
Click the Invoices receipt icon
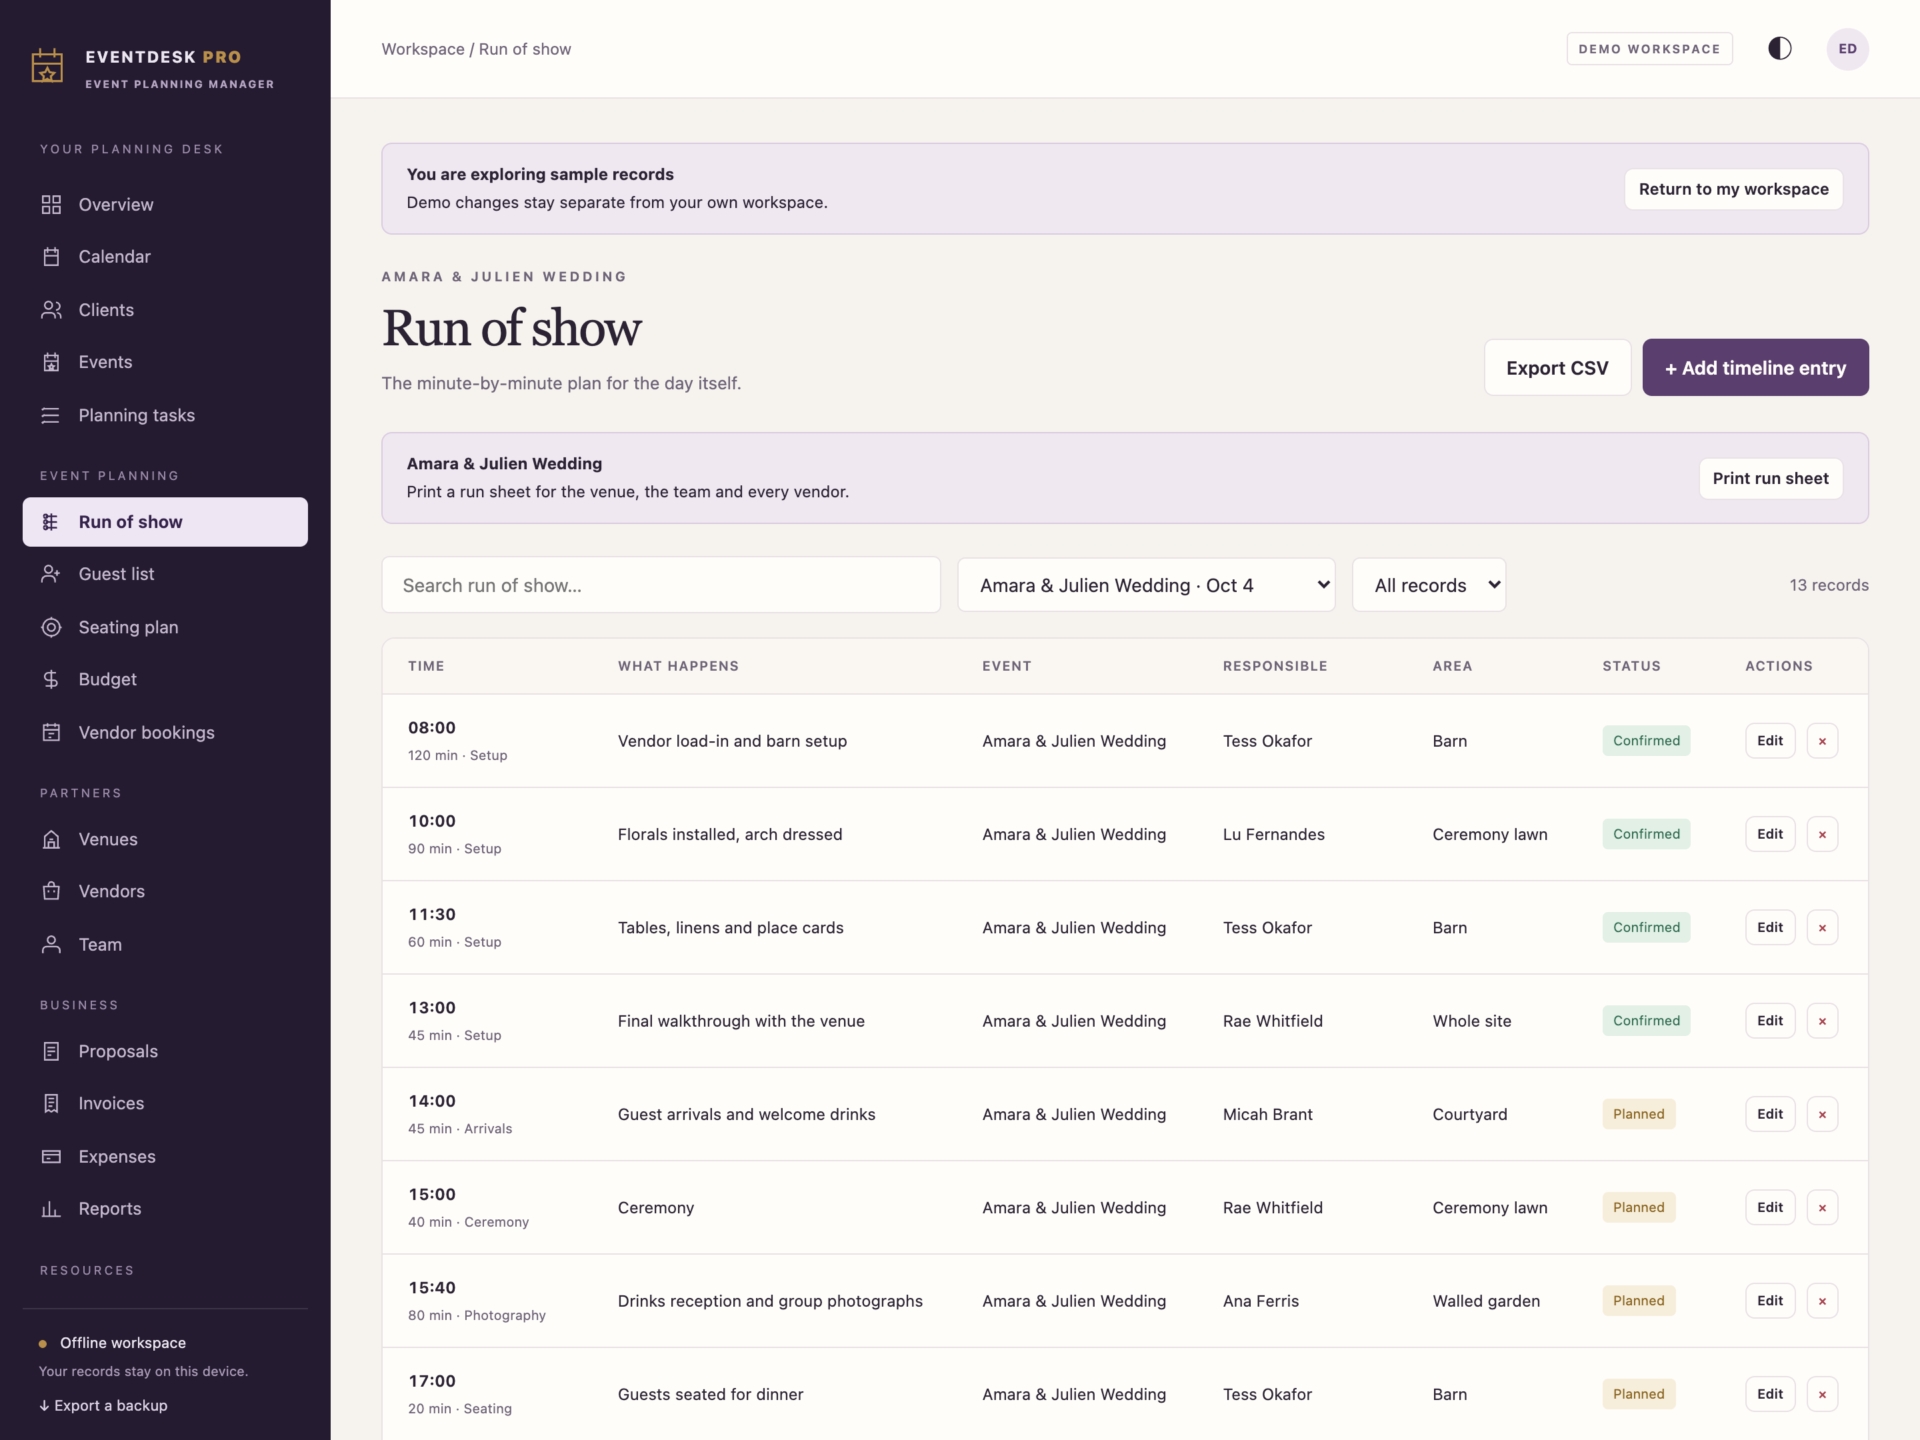51,1103
